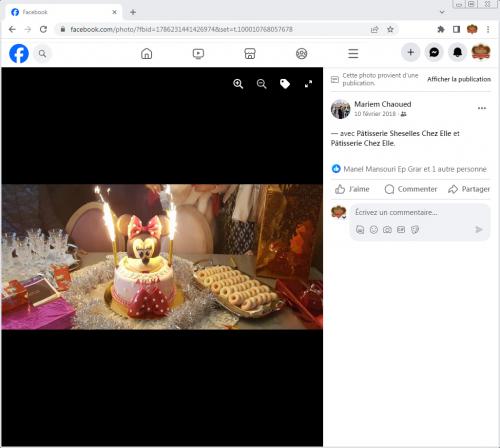Viewport: 500px width, 448px height.
Task: Open Messenger chats
Action: (x=434, y=52)
